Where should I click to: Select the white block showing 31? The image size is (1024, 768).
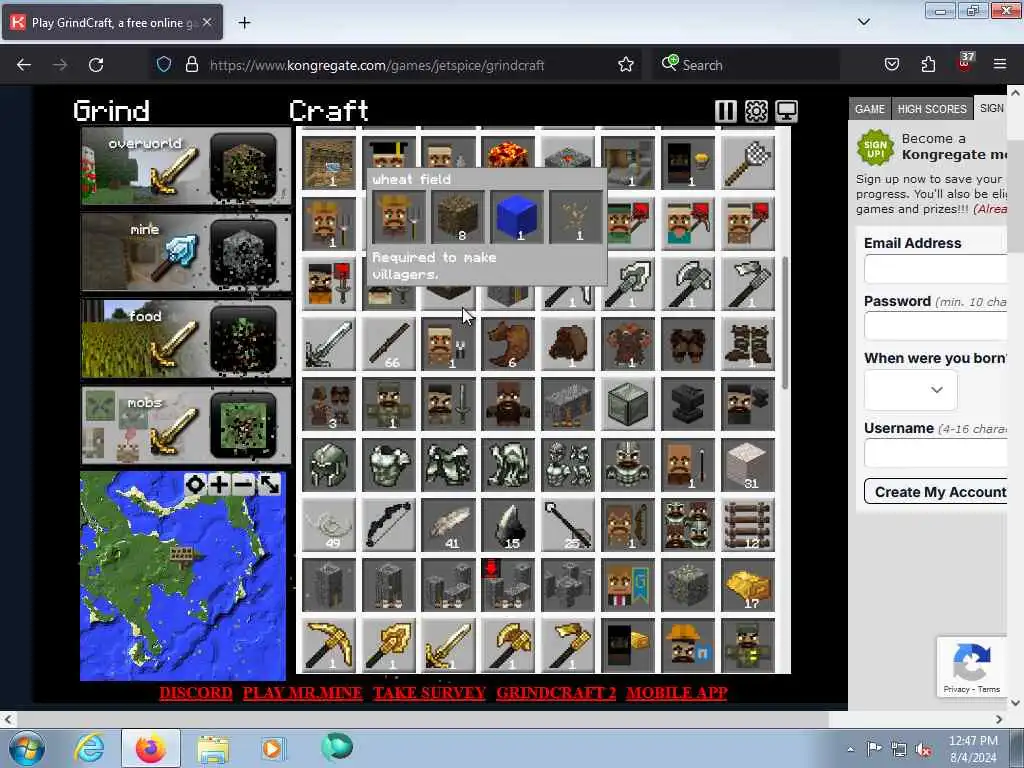748,464
